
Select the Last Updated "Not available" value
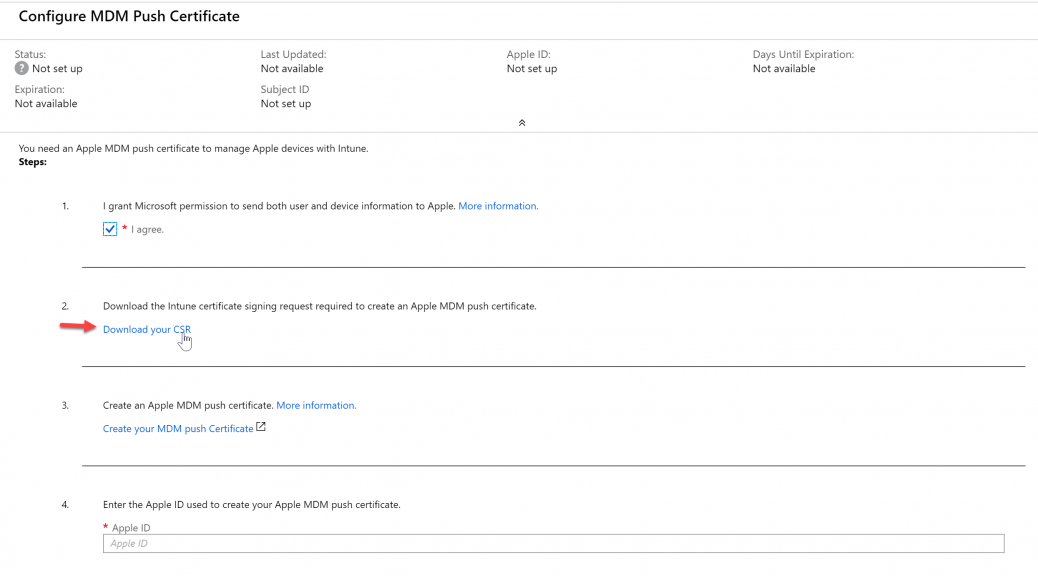pos(292,68)
